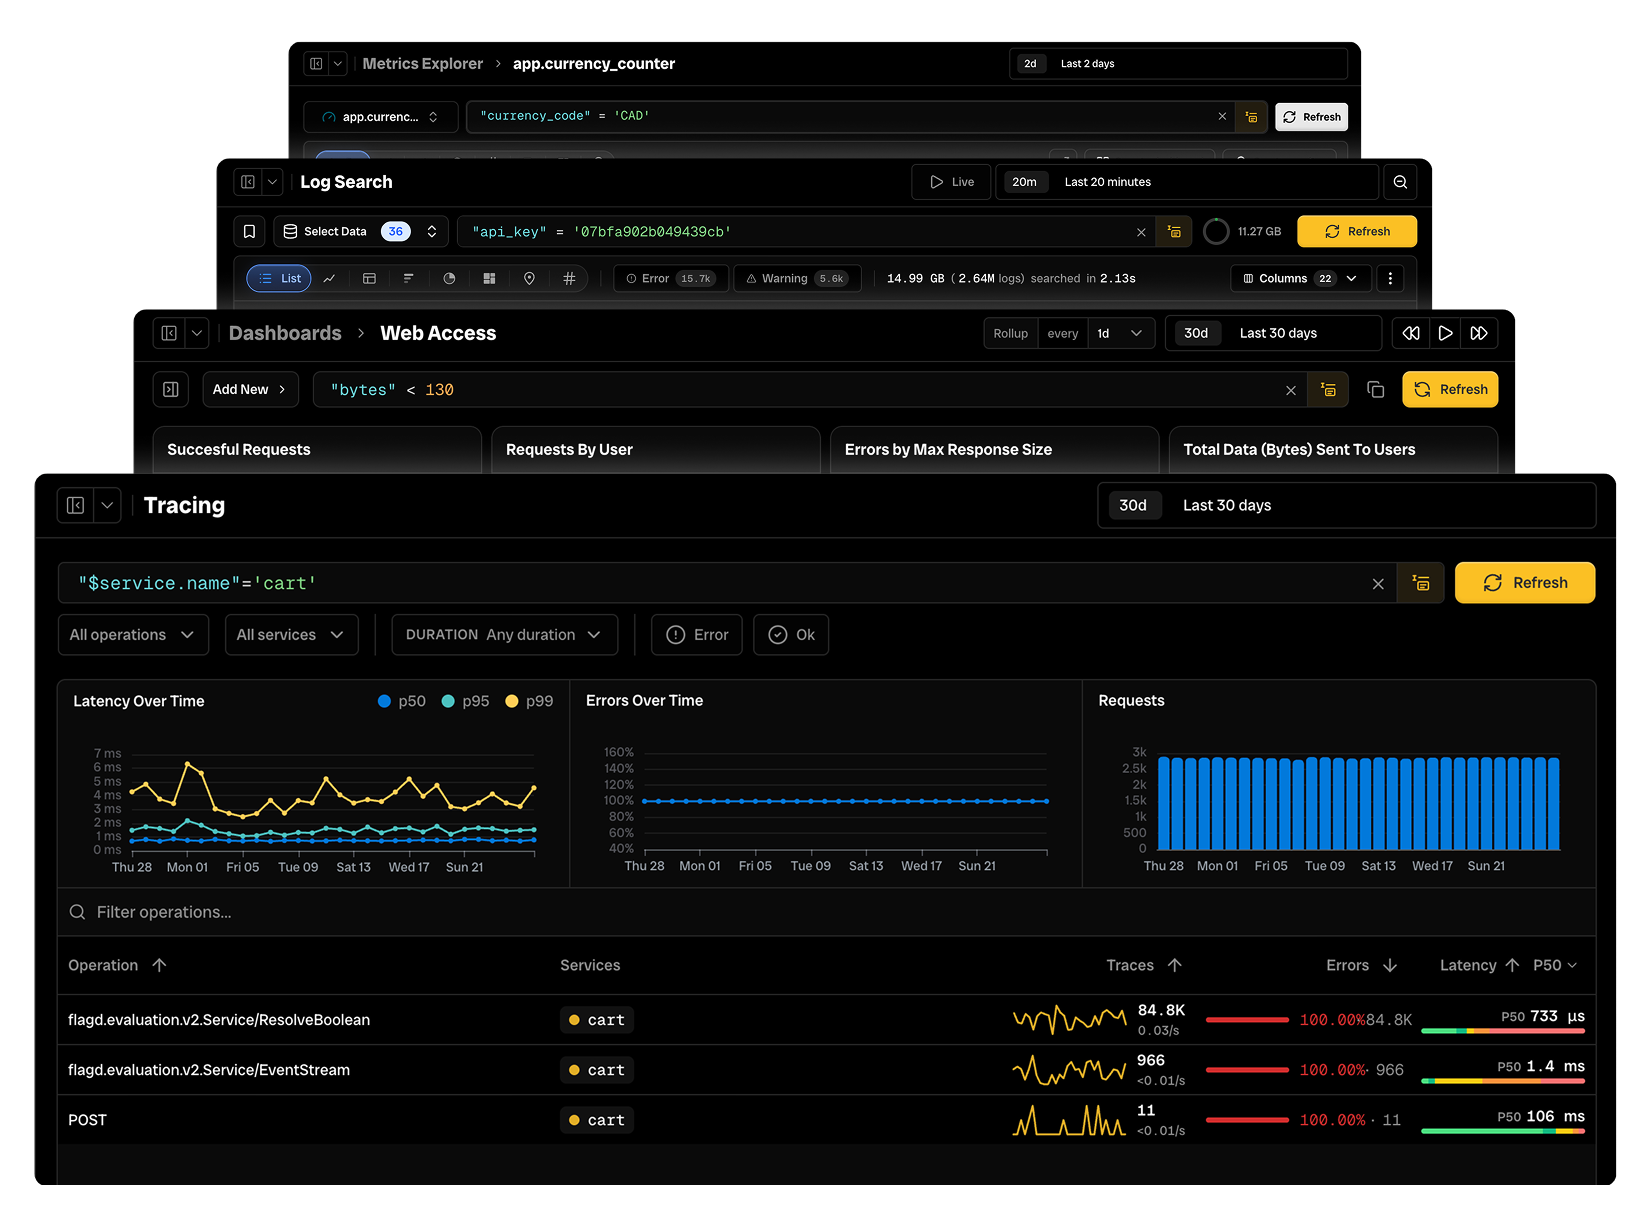Open the Select Data source picker
This screenshot has width=1651, height=1214.
click(x=360, y=231)
